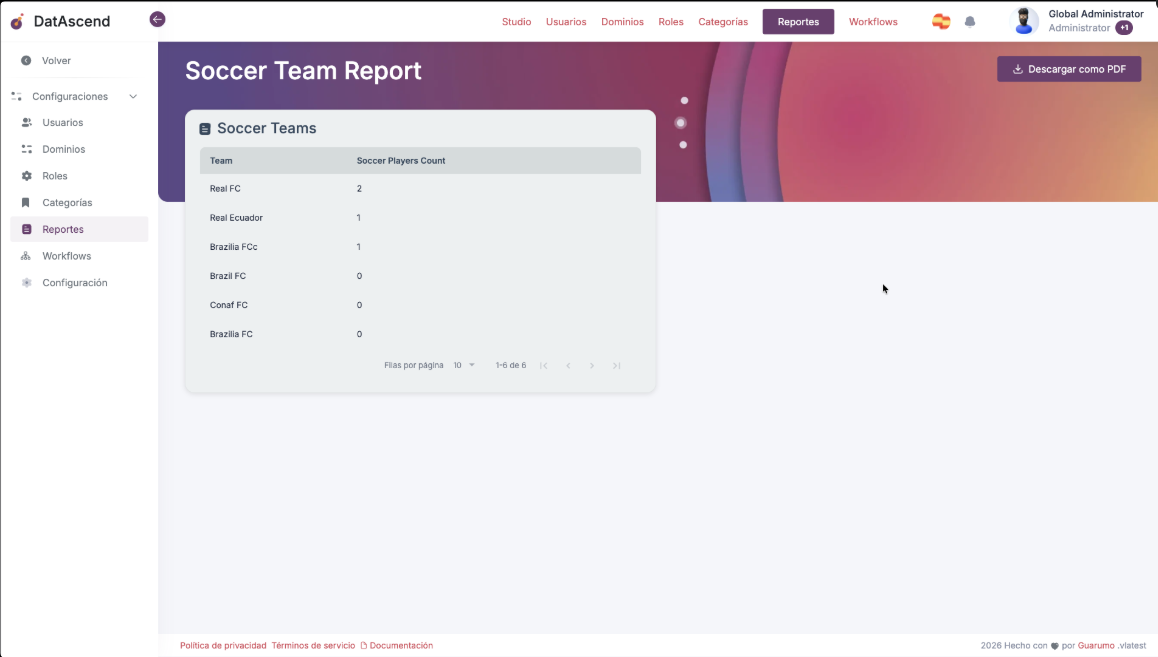The height and width of the screenshot is (657, 1158).
Task: Go to next page of table
Action: click(592, 365)
